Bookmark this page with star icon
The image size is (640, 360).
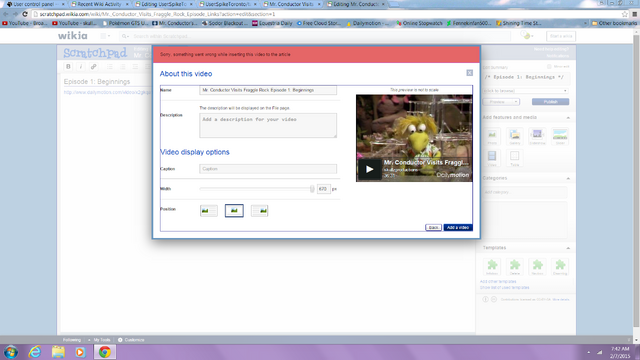[624, 14]
